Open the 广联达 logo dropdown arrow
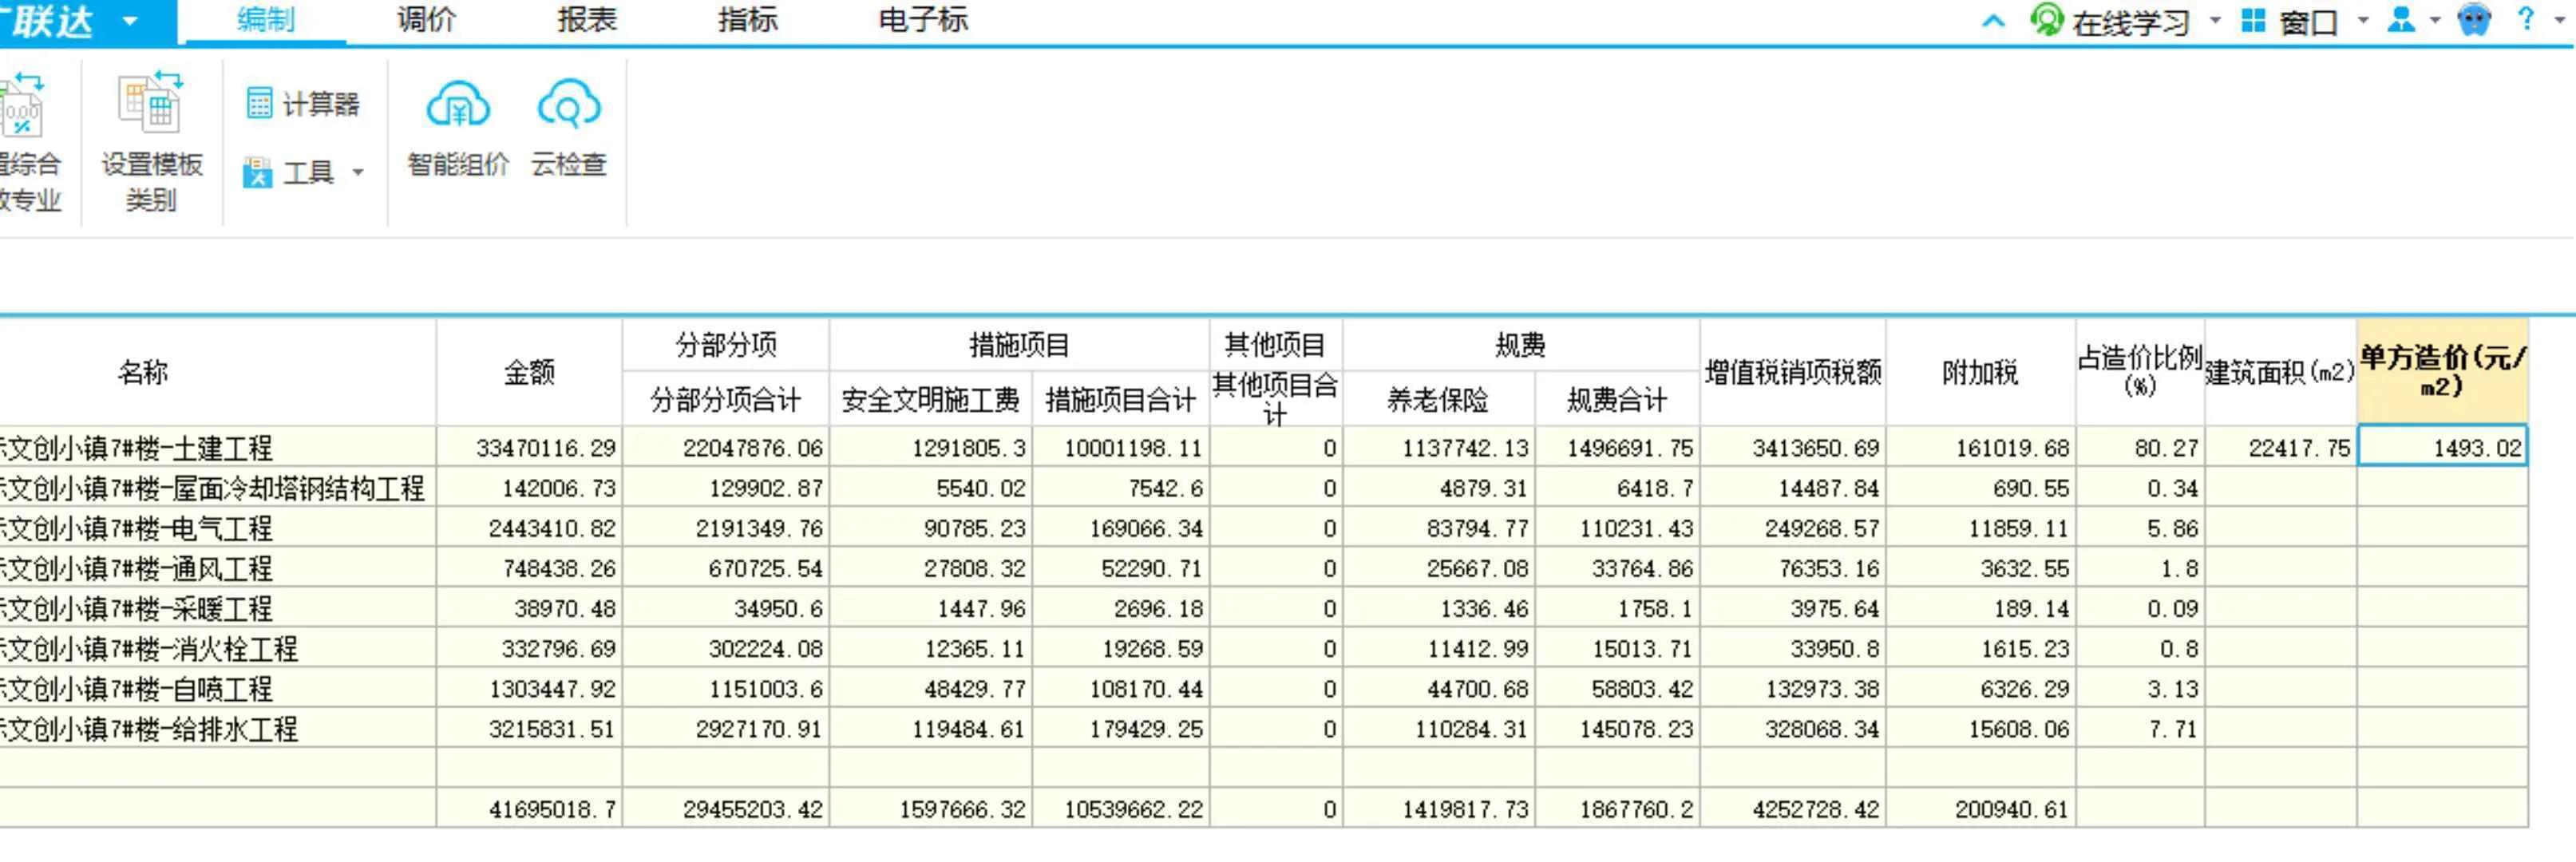This screenshot has height=862, width=2576. [130, 21]
